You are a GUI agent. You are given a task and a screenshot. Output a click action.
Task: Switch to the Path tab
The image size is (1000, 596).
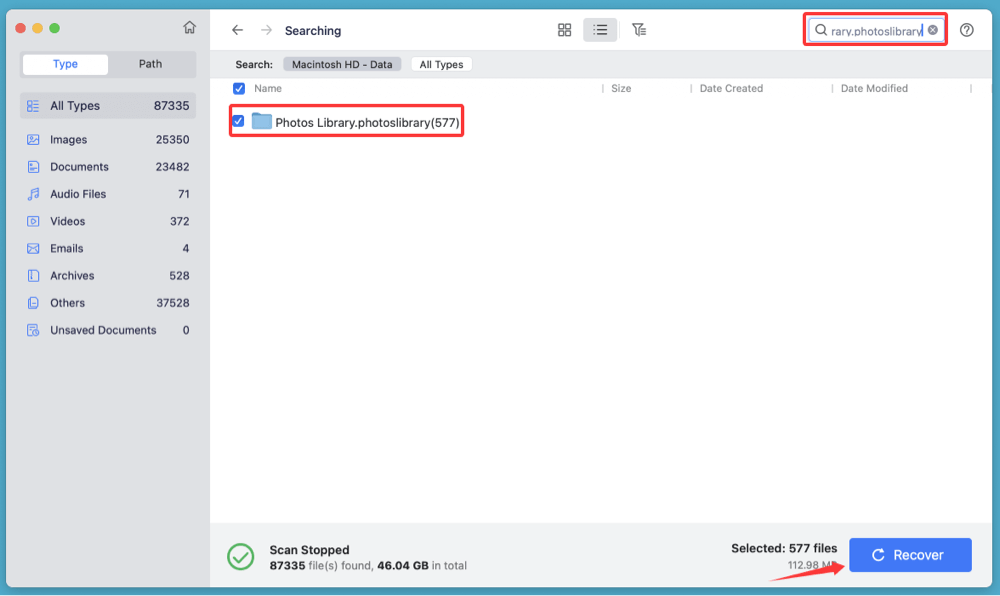(x=150, y=64)
